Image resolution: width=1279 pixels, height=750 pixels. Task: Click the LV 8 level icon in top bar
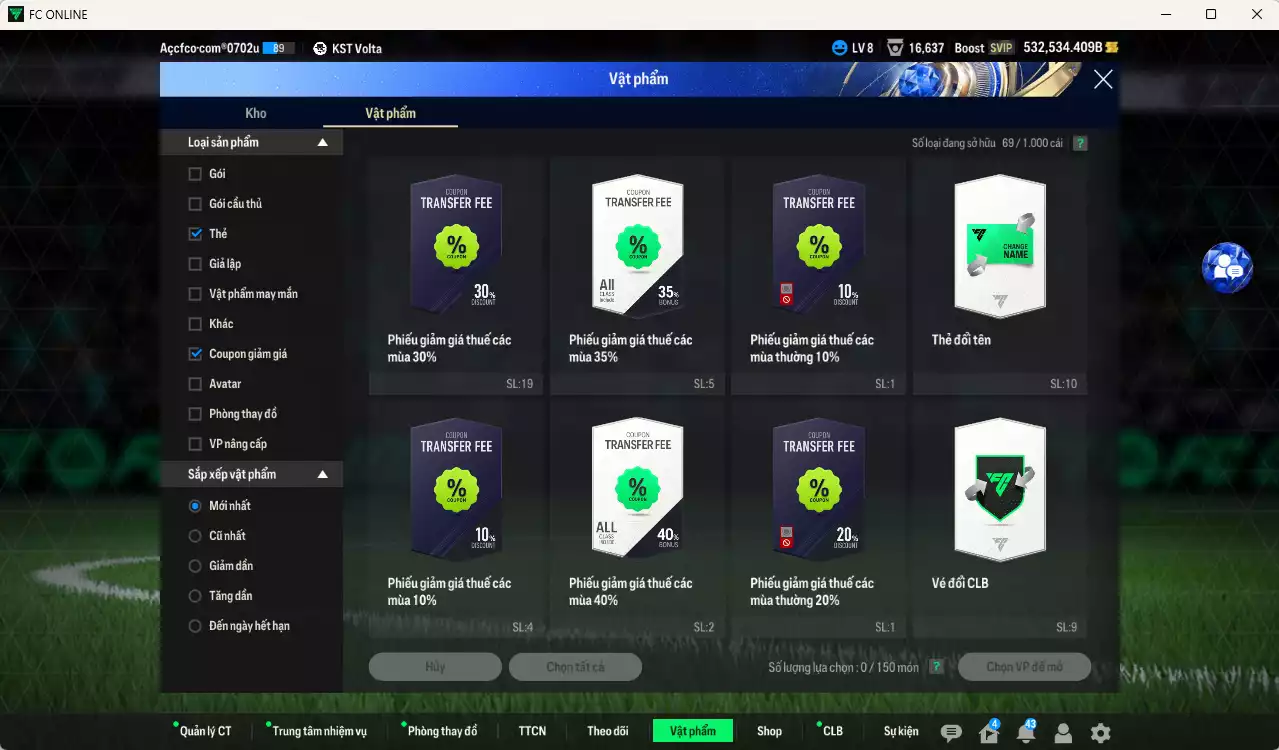pos(848,47)
